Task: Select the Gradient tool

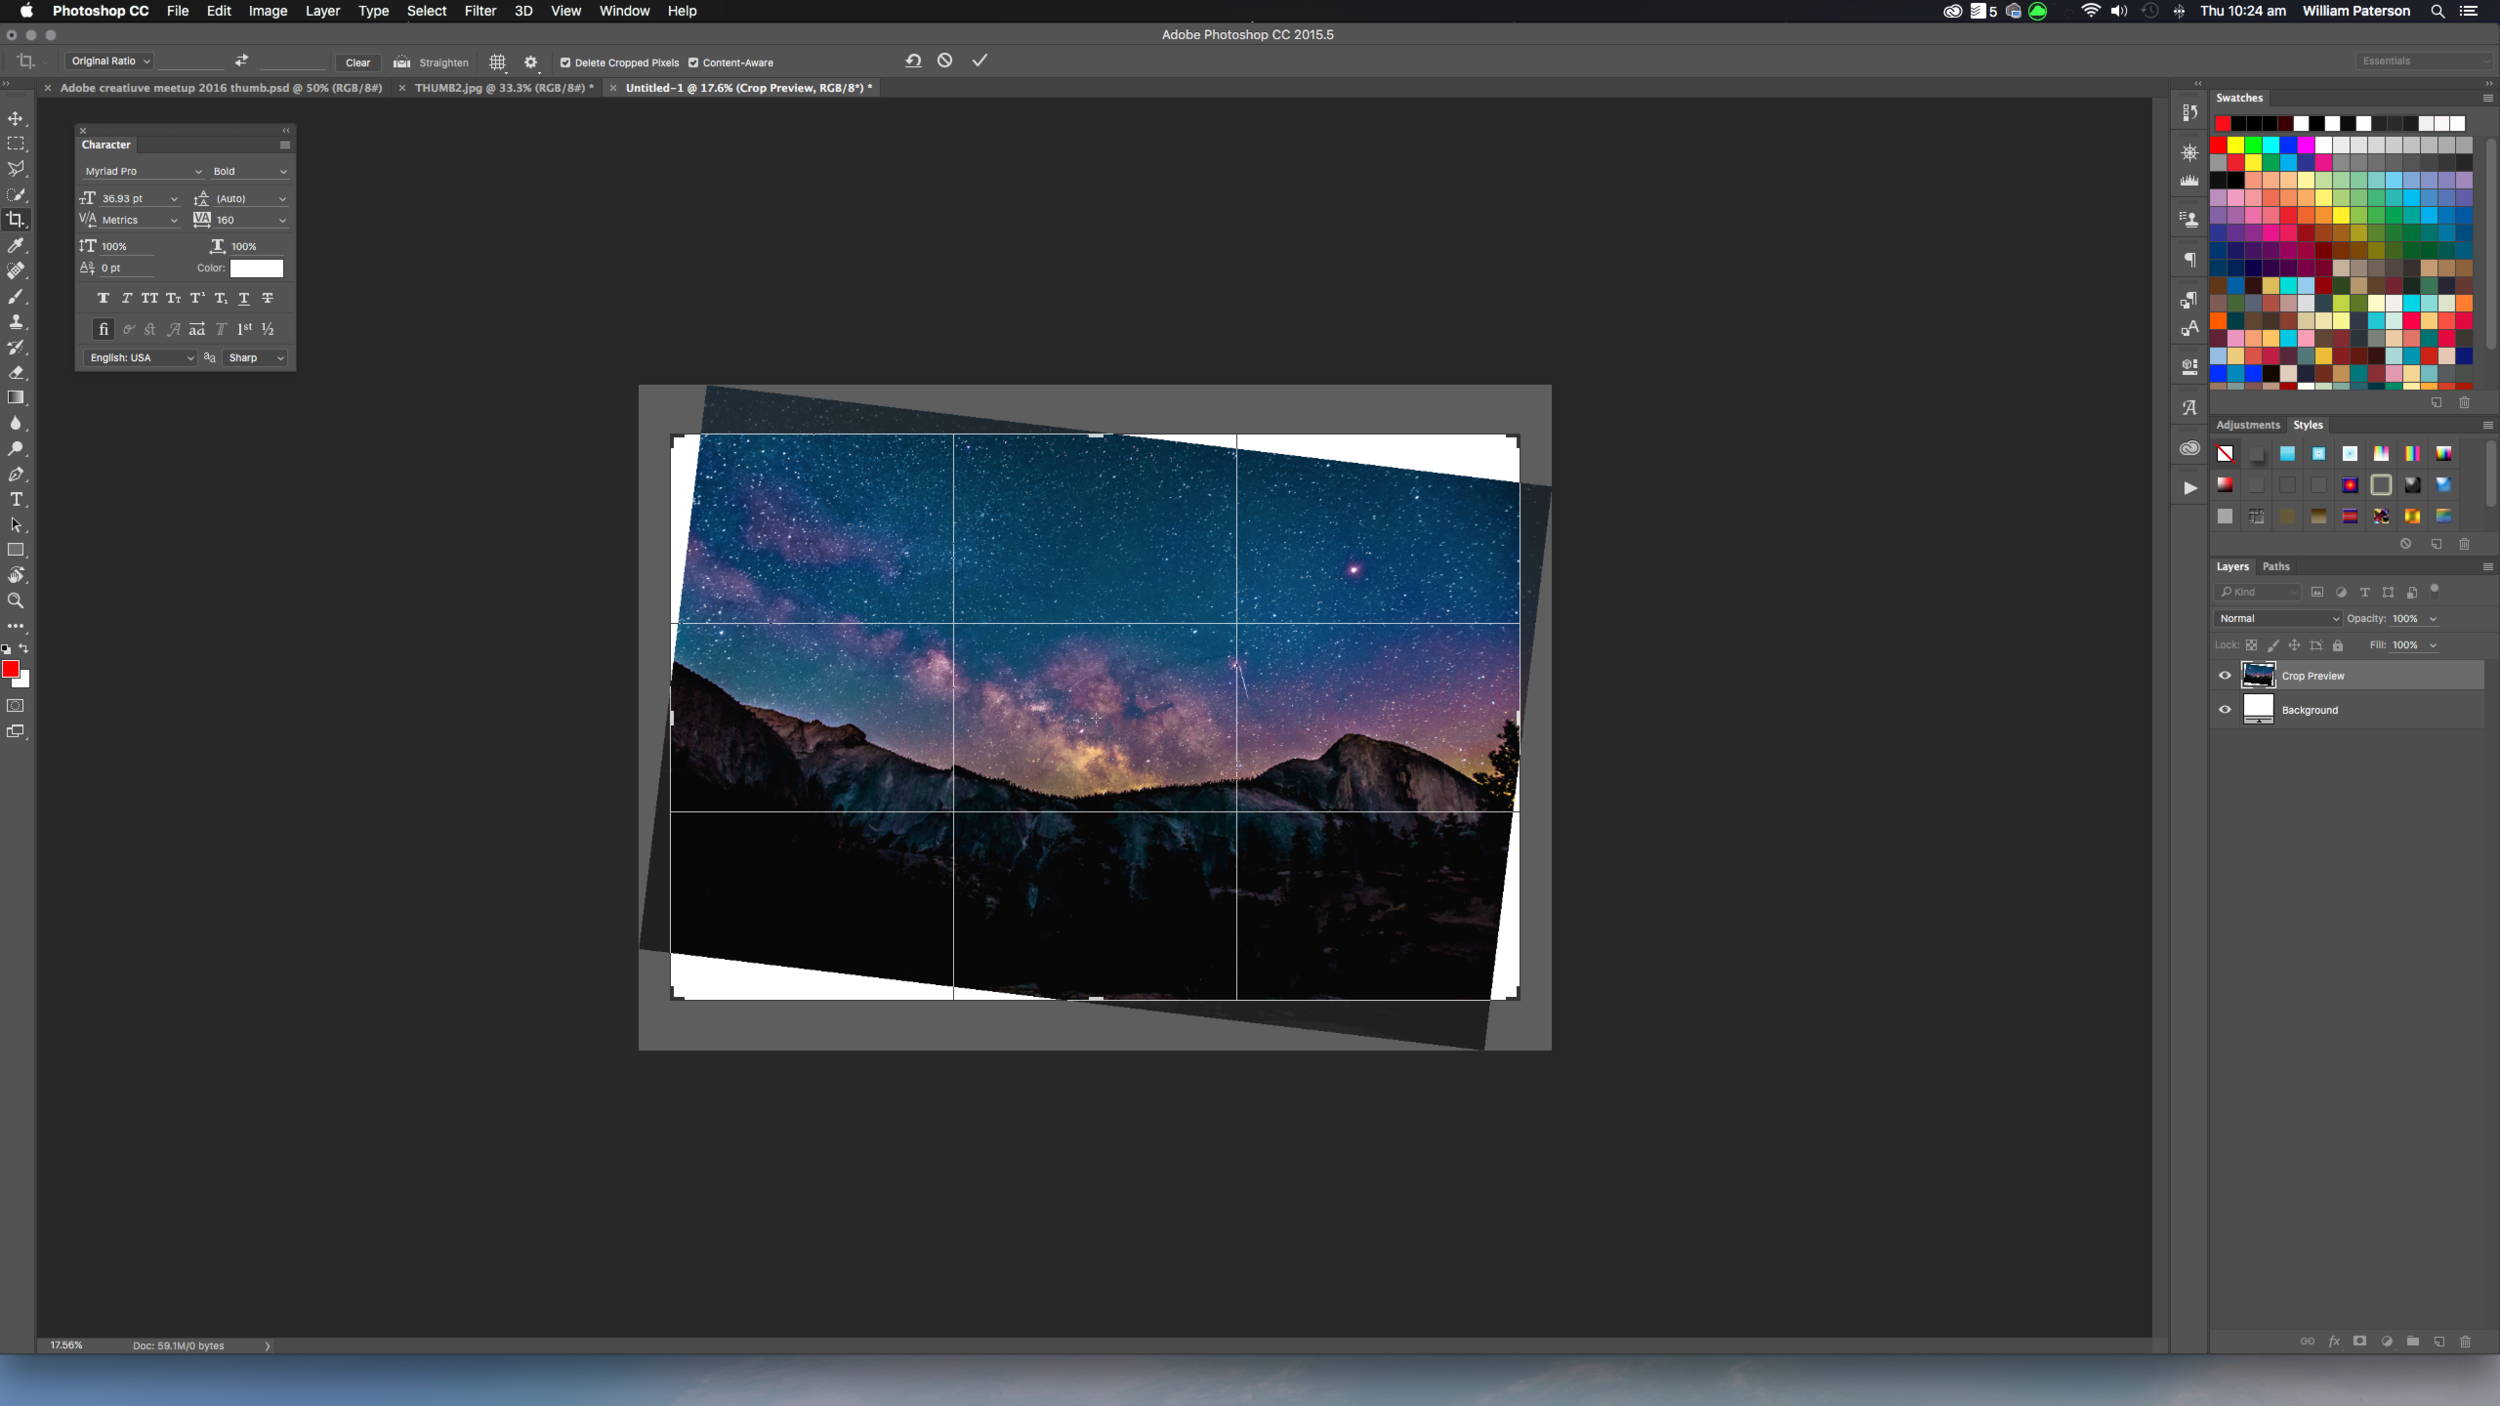Action: point(16,398)
